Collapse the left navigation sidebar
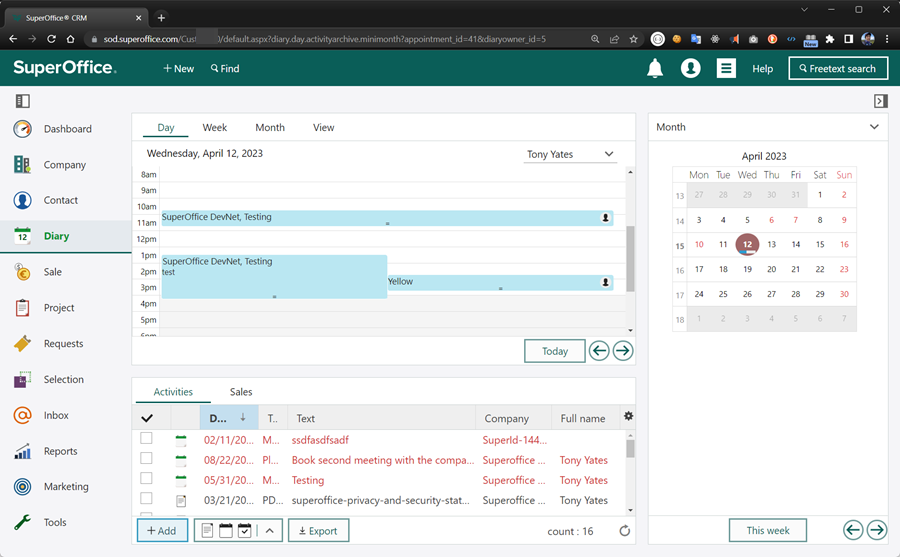The height and width of the screenshot is (557, 900). click(x=22, y=101)
